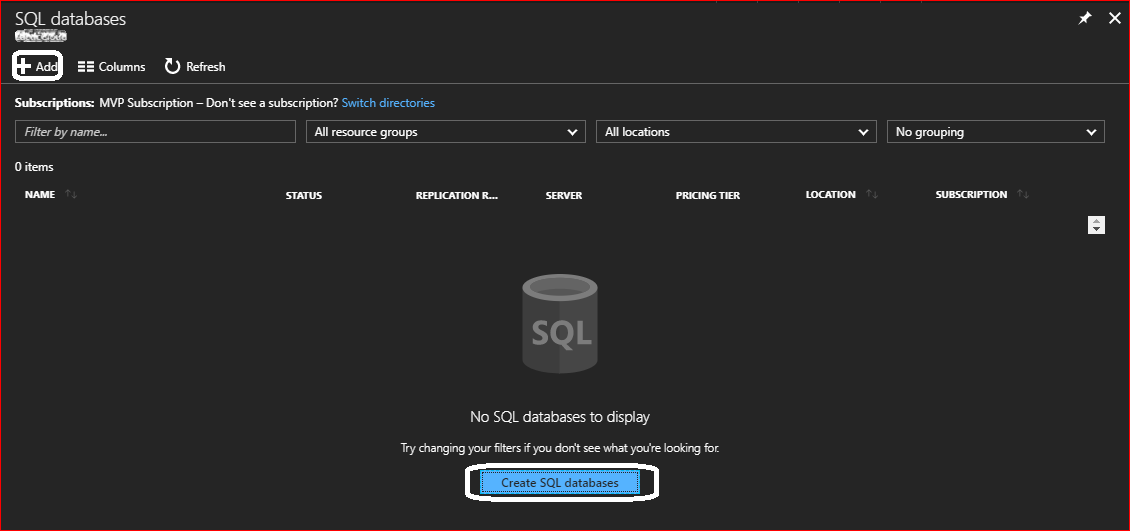Viewport: 1130px width, 531px height.
Task: Focus the Filter by name field
Action: 156,132
